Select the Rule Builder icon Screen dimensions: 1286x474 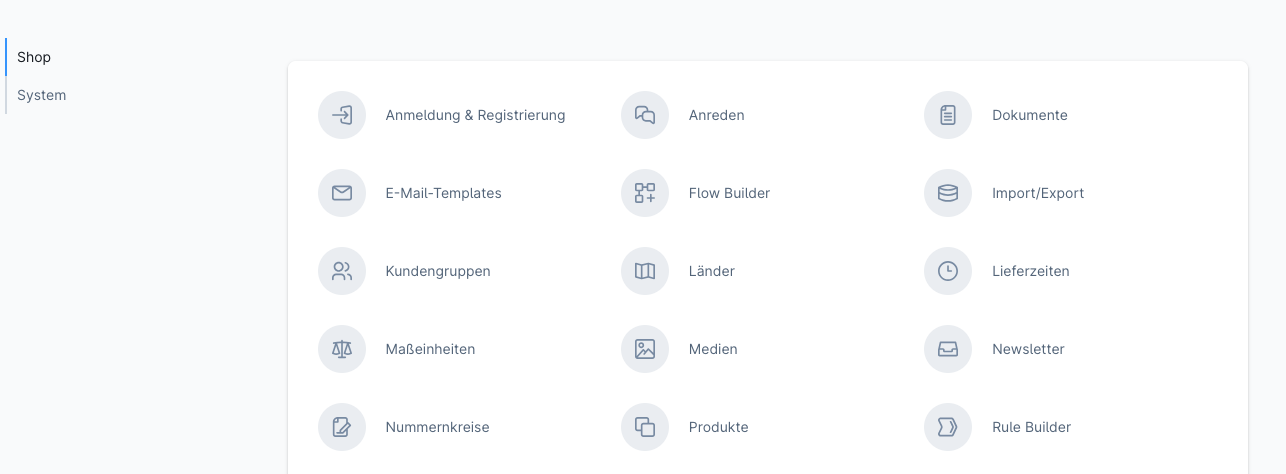[x=948, y=427]
